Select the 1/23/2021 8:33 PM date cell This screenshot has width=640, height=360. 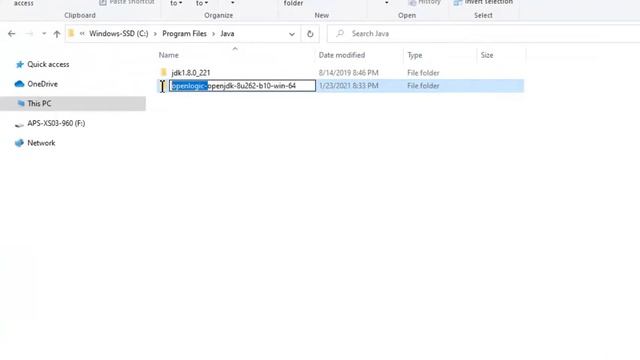point(349,86)
